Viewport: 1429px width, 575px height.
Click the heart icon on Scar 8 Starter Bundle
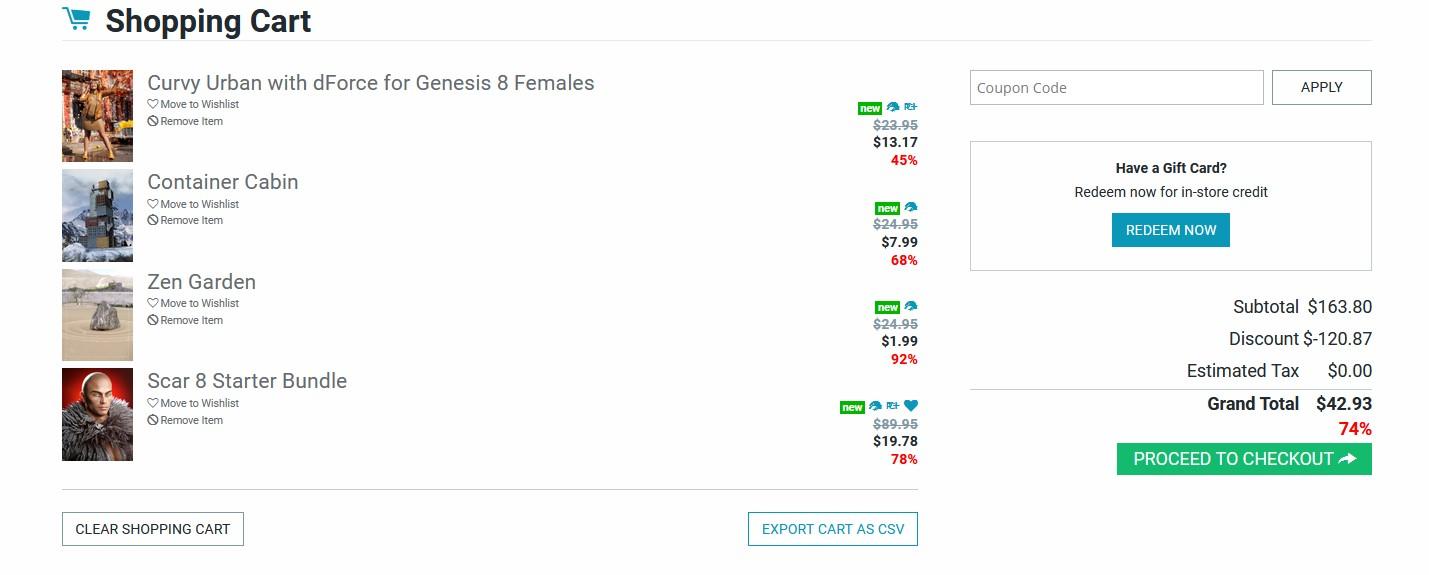(910, 406)
